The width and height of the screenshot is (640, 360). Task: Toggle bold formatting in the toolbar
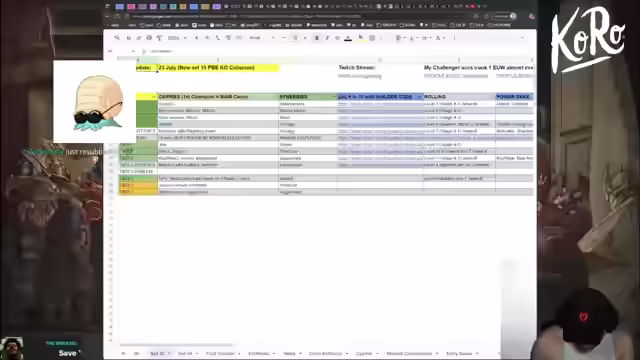[x=316, y=38]
